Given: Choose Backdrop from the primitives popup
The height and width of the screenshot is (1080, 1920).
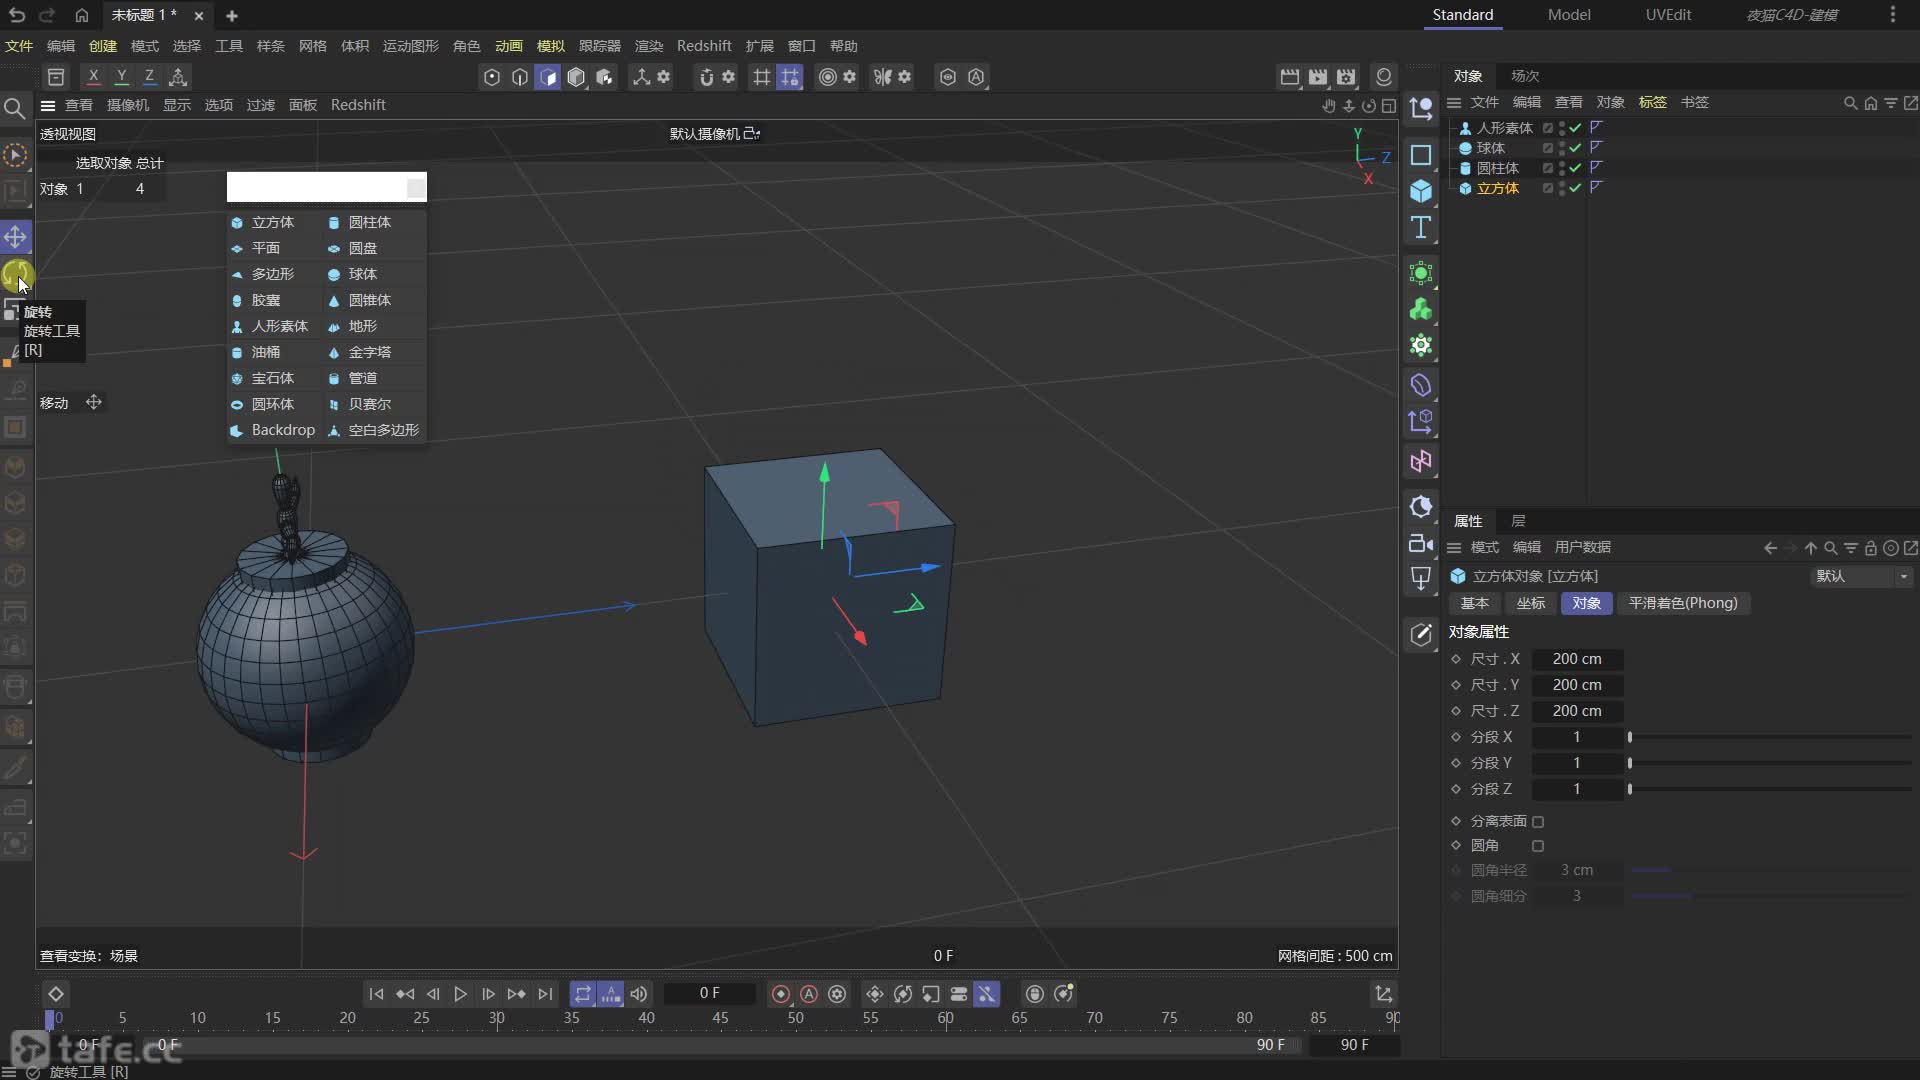Looking at the screenshot, I should point(283,430).
